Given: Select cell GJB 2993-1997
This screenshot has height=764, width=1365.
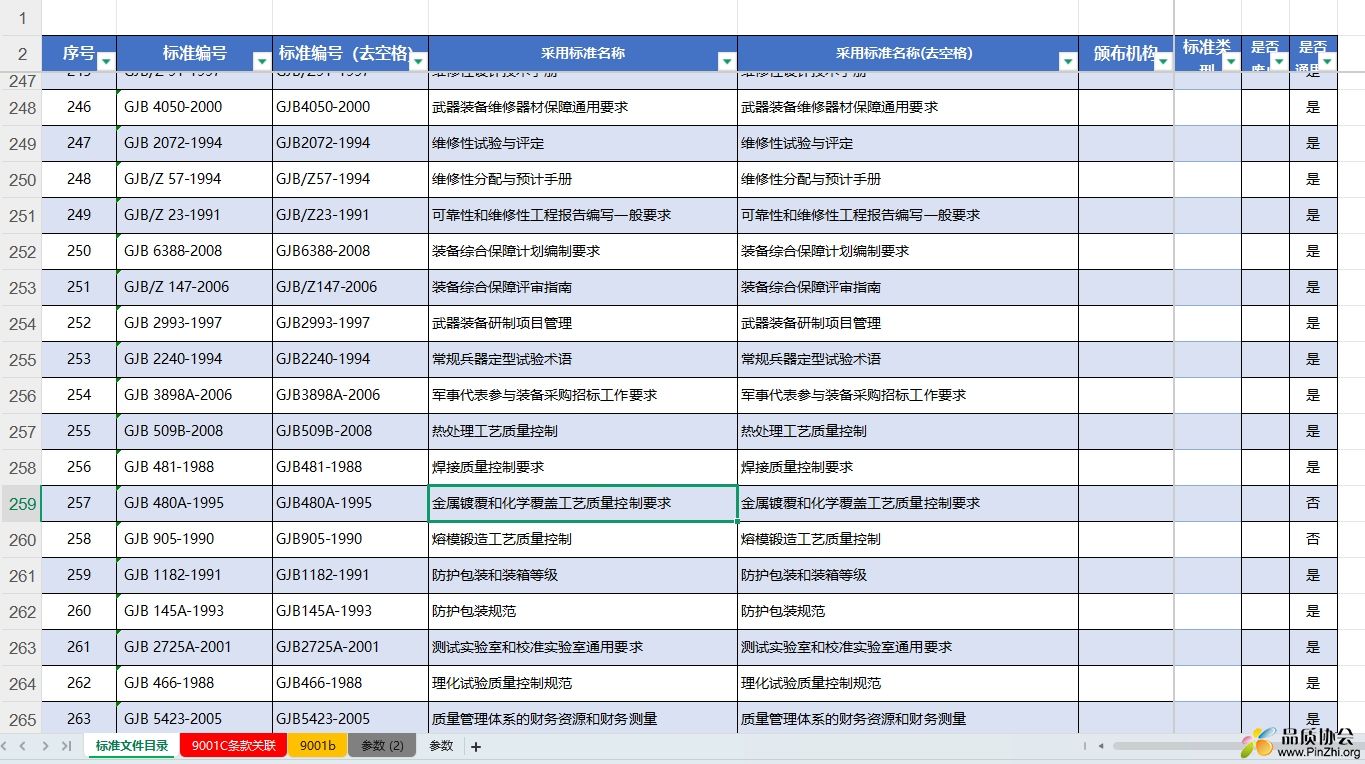Looking at the screenshot, I should click(194, 323).
